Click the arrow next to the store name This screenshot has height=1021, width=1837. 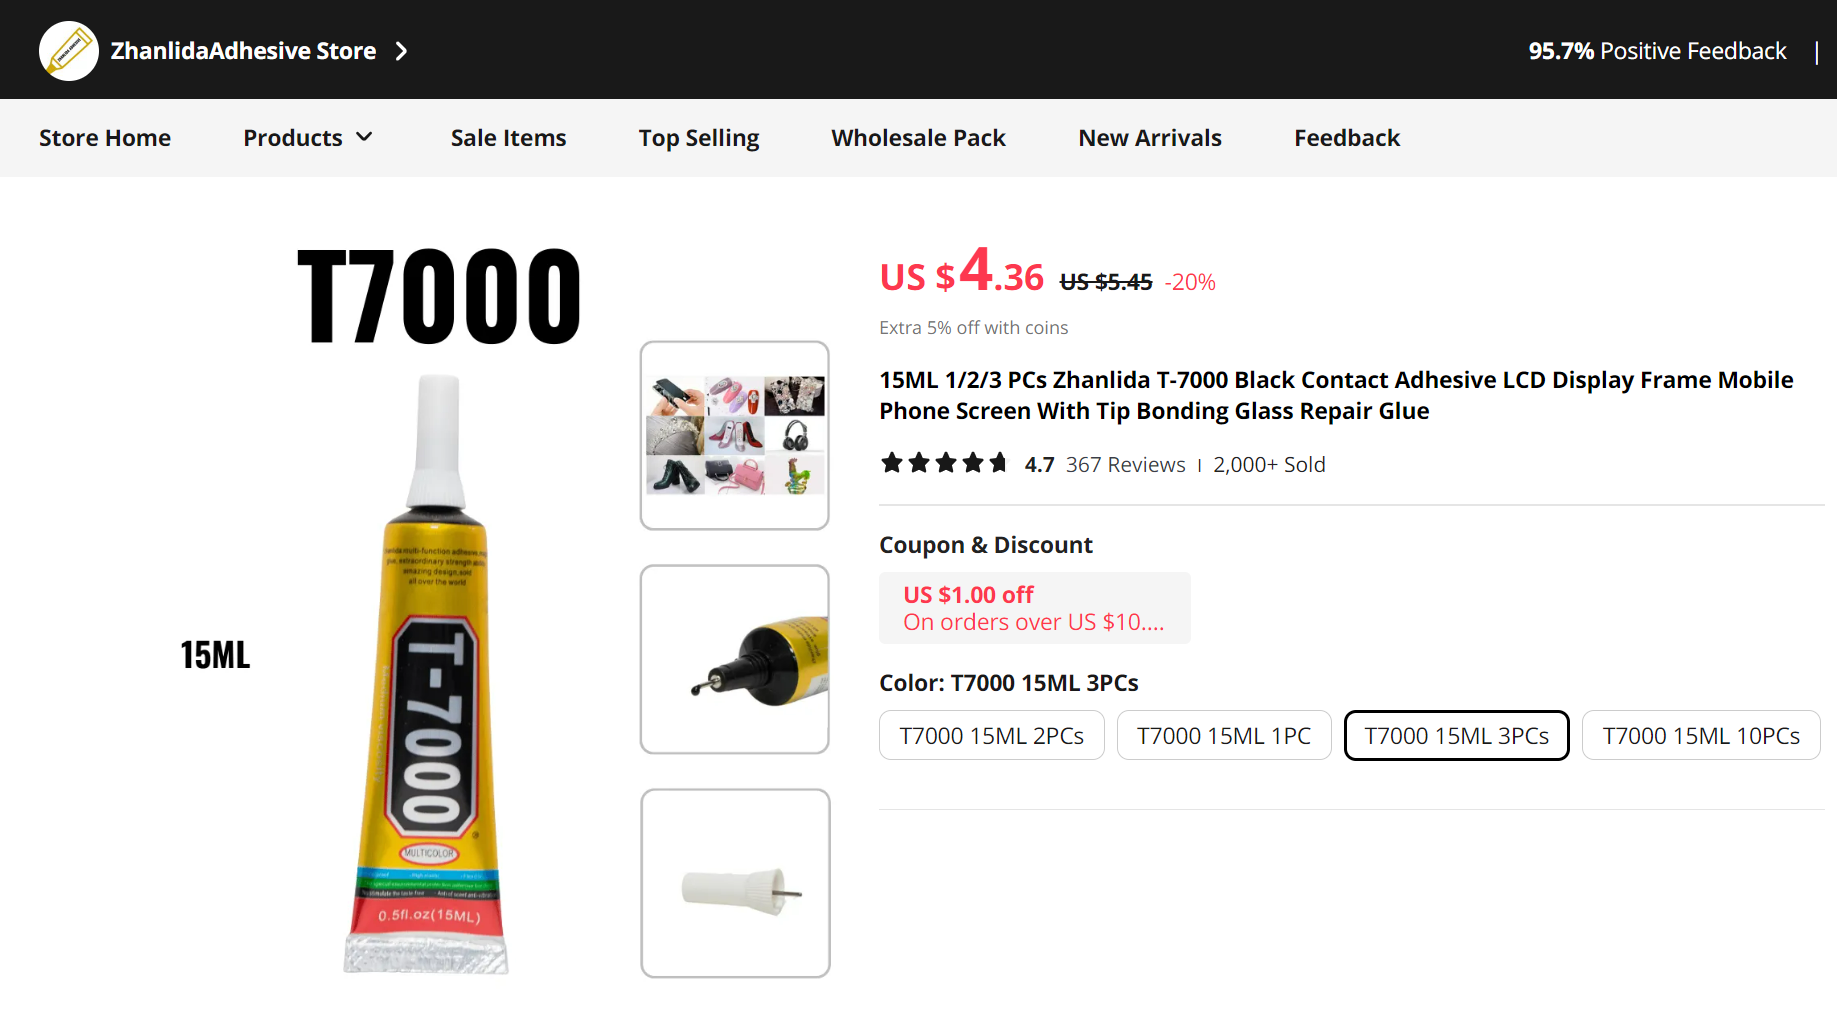pos(401,51)
